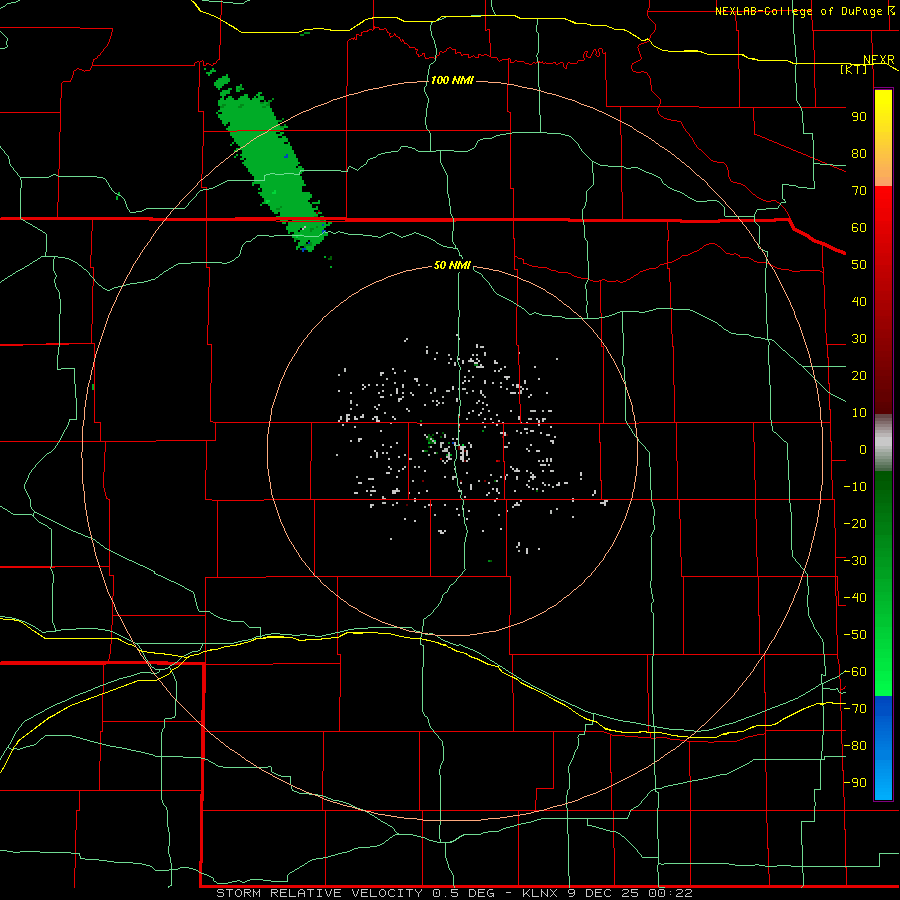Click the Storm Relative Velocity caption text
Viewport: 900px width, 900px height.
(454, 893)
